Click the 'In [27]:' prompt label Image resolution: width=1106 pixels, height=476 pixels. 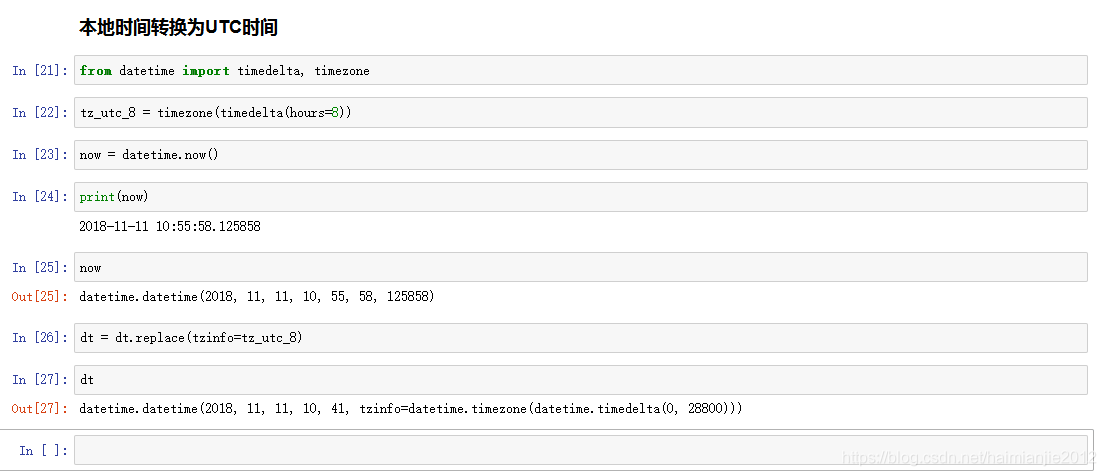40,380
